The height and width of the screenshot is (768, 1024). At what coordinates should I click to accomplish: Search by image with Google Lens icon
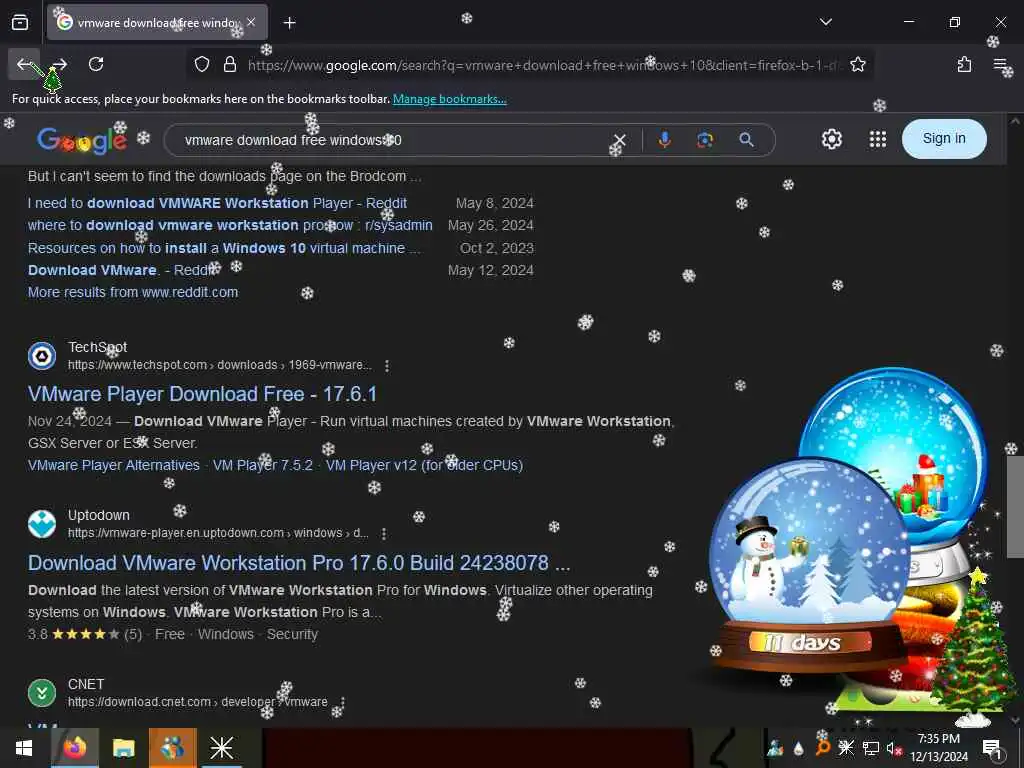(705, 140)
